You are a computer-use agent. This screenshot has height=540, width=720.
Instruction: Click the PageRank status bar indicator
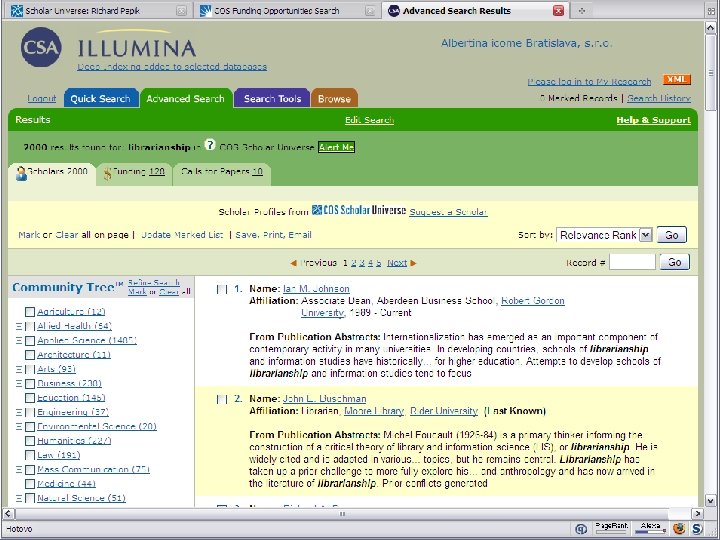[611, 528]
